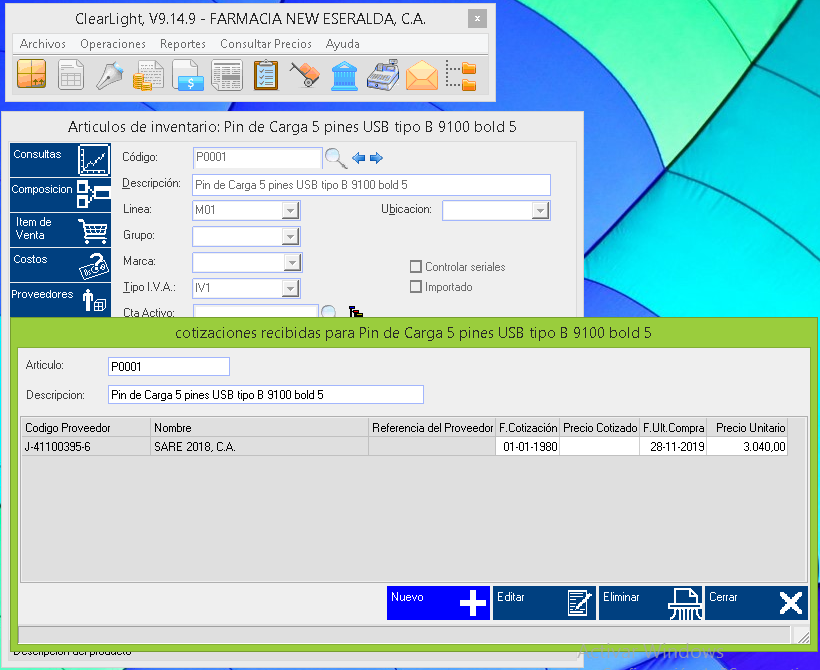Click the Nuevo button to add quotation
This screenshot has height=670, width=820.
click(438, 603)
